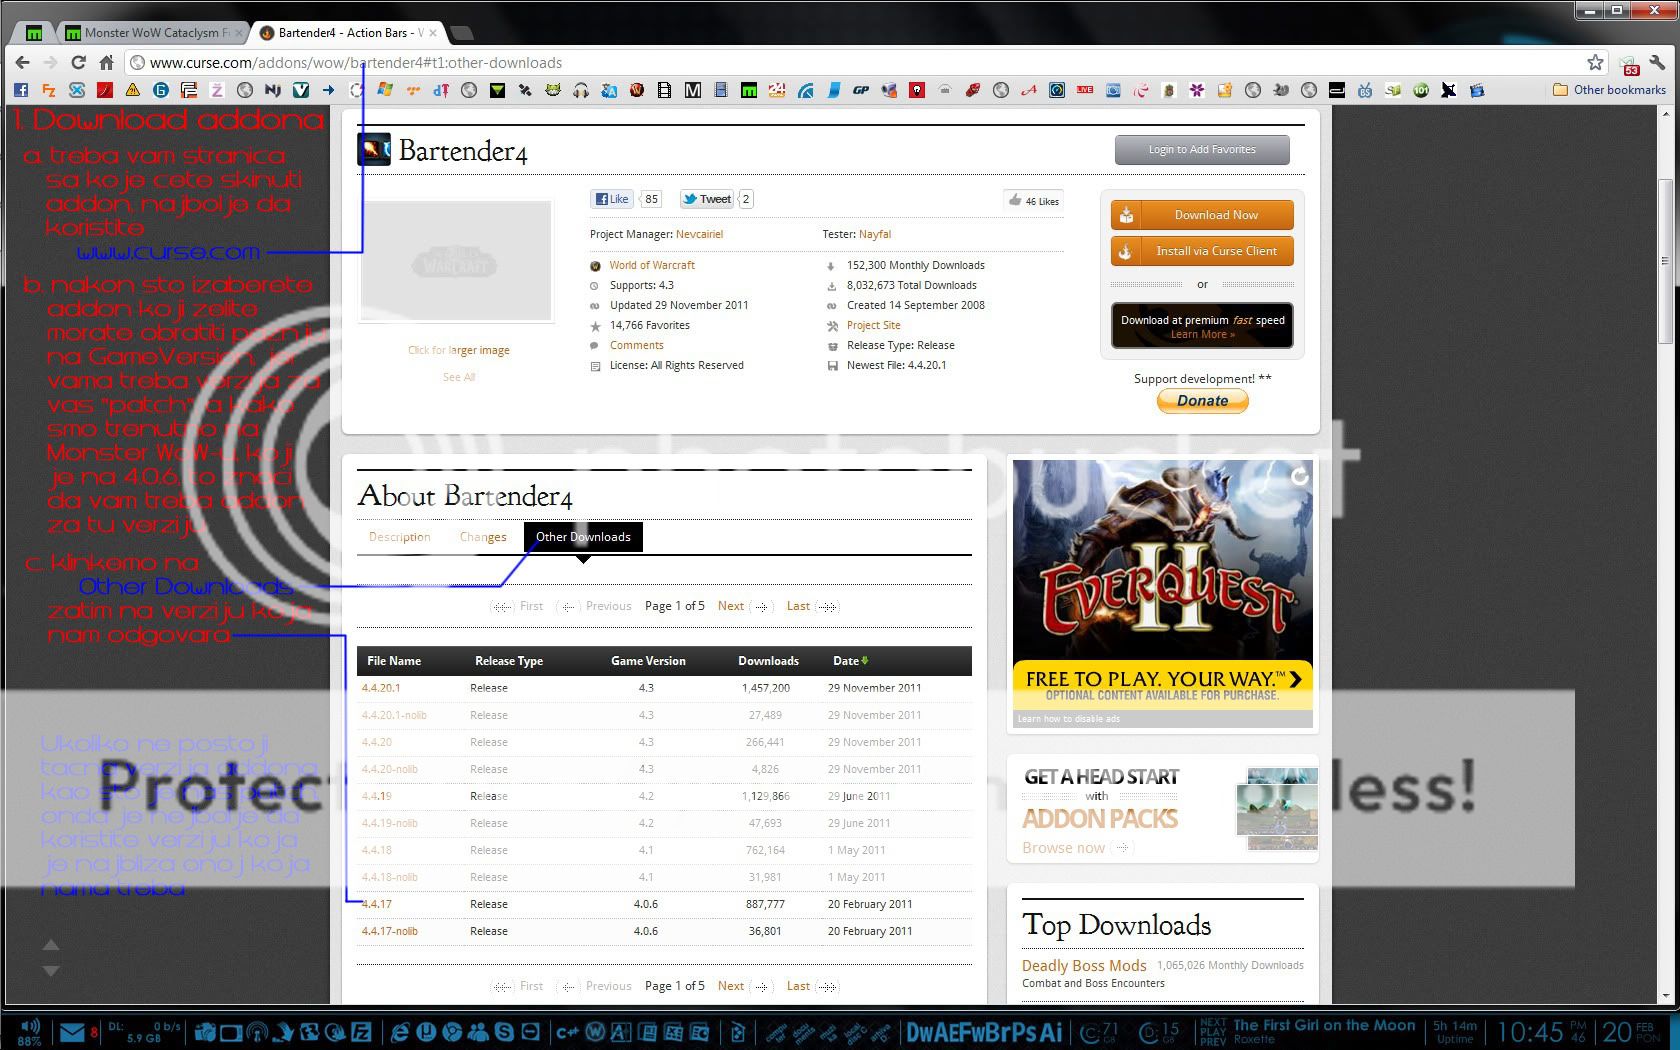
Task: Open tester Nayfal's profile link
Action: pos(875,234)
